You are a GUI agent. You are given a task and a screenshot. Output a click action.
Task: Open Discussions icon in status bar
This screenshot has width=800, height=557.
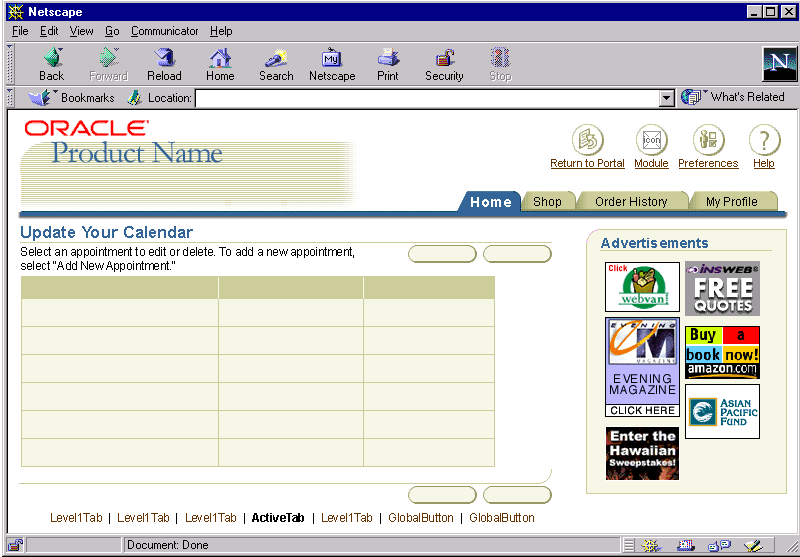(719, 545)
